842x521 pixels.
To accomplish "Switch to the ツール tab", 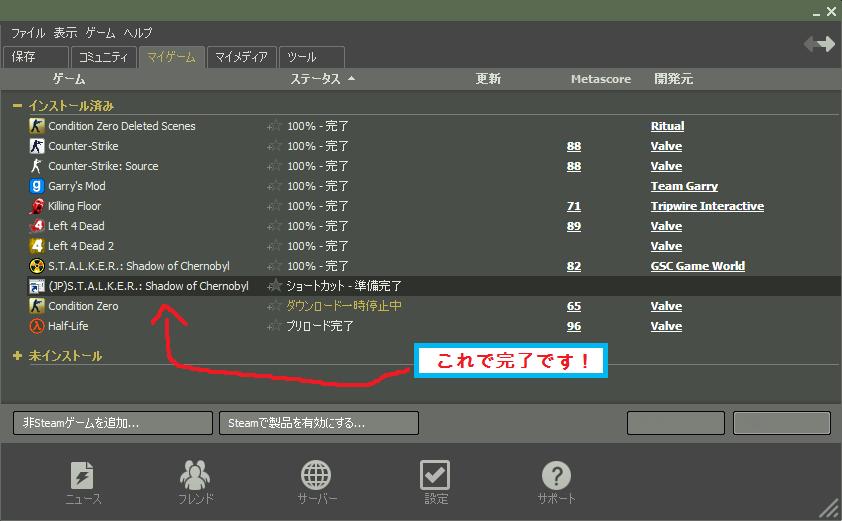I will 311,57.
